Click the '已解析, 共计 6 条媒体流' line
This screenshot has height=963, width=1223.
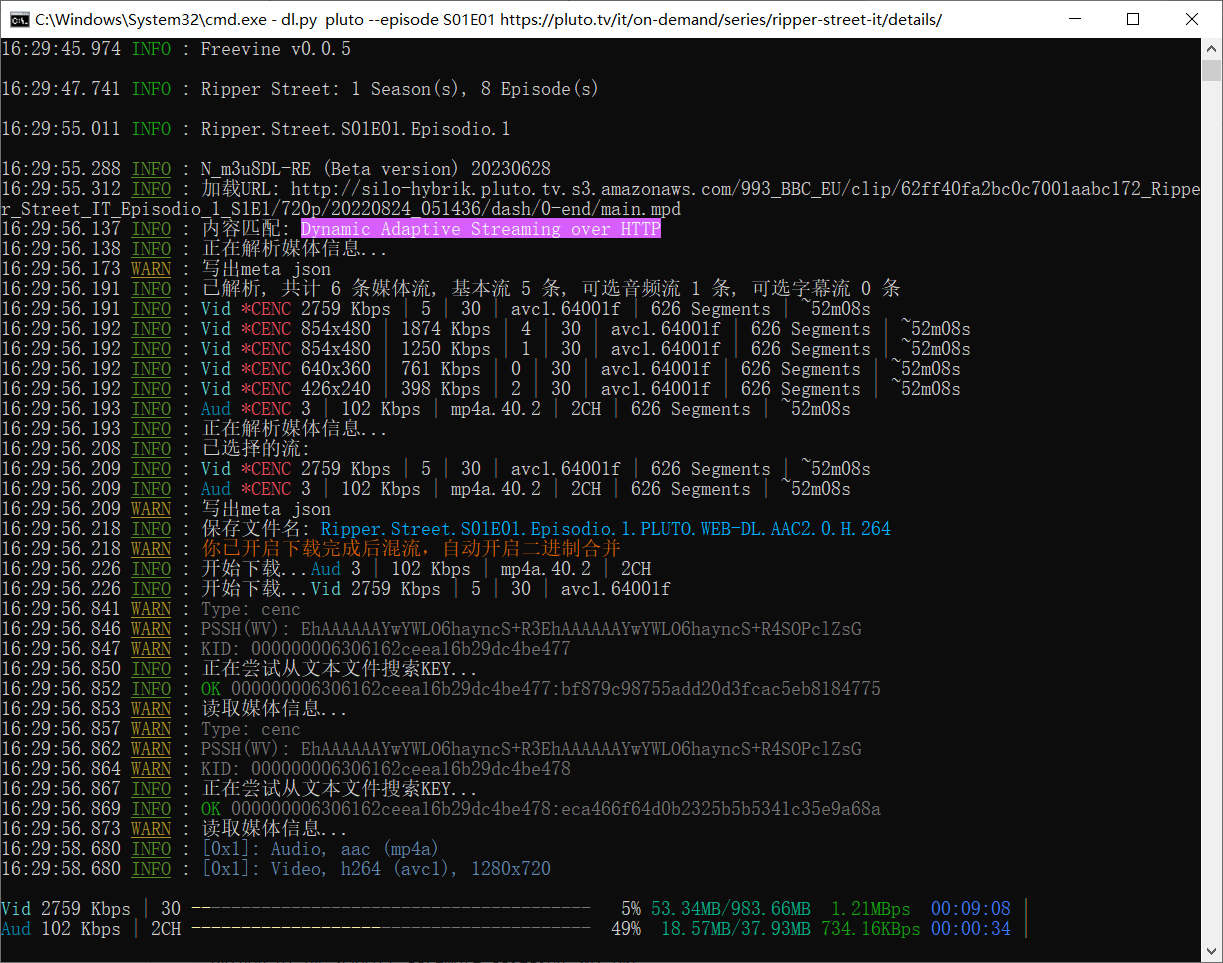tap(550, 289)
